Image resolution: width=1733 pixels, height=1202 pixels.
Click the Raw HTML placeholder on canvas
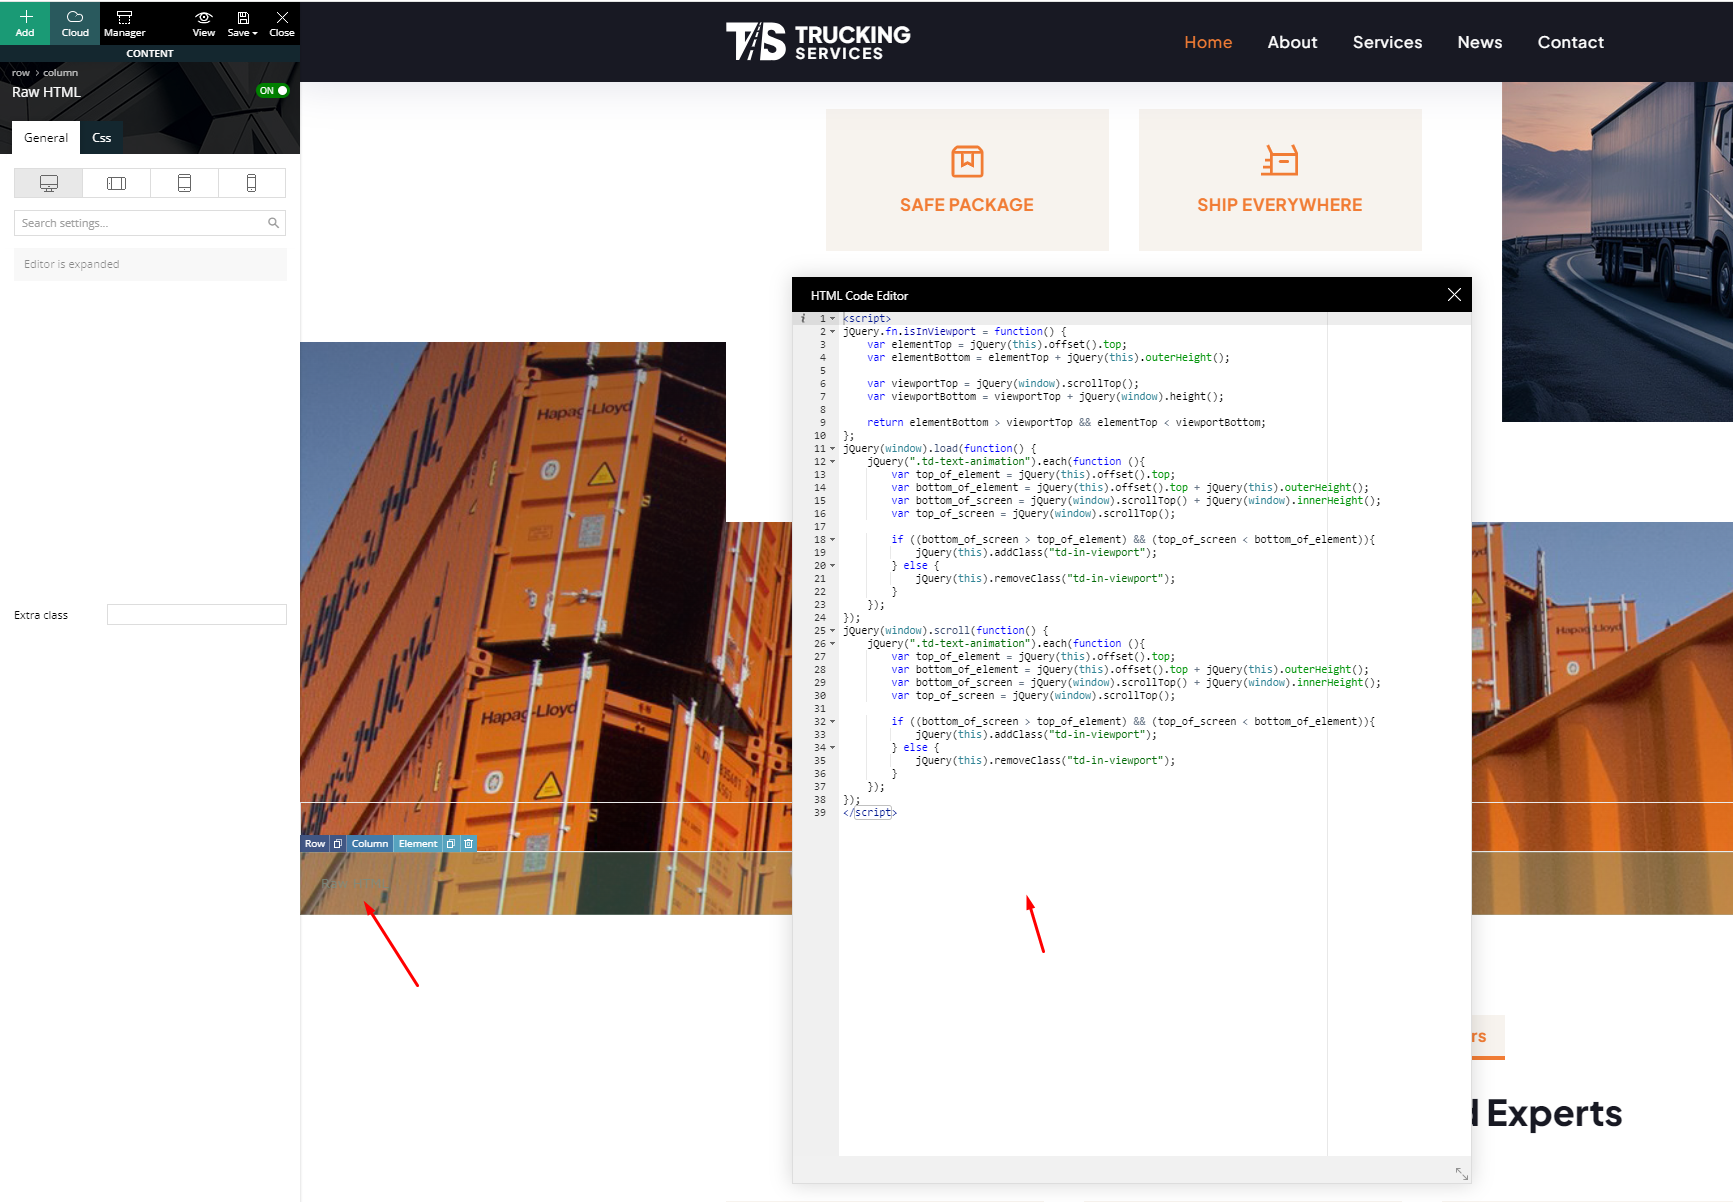click(352, 884)
